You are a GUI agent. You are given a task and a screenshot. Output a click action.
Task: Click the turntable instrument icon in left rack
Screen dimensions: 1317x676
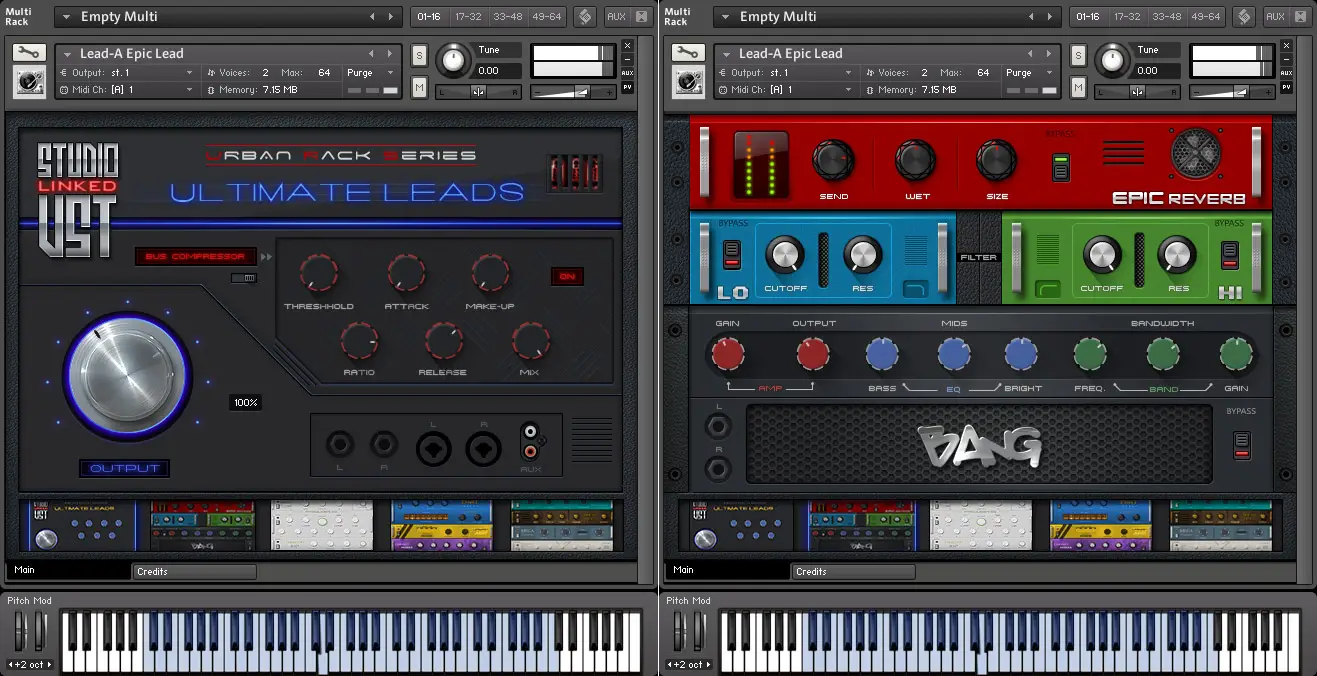click(27, 82)
